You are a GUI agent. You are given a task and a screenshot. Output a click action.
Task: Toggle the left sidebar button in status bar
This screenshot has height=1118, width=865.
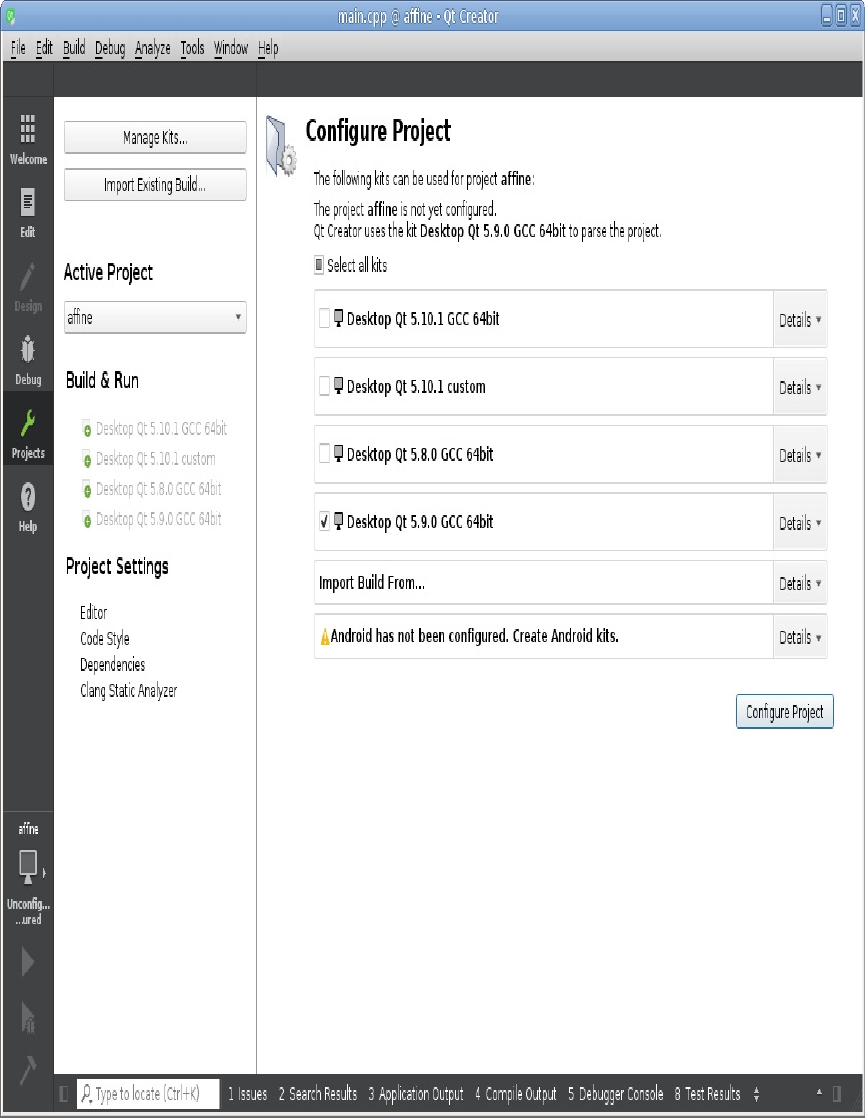point(63,1093)
